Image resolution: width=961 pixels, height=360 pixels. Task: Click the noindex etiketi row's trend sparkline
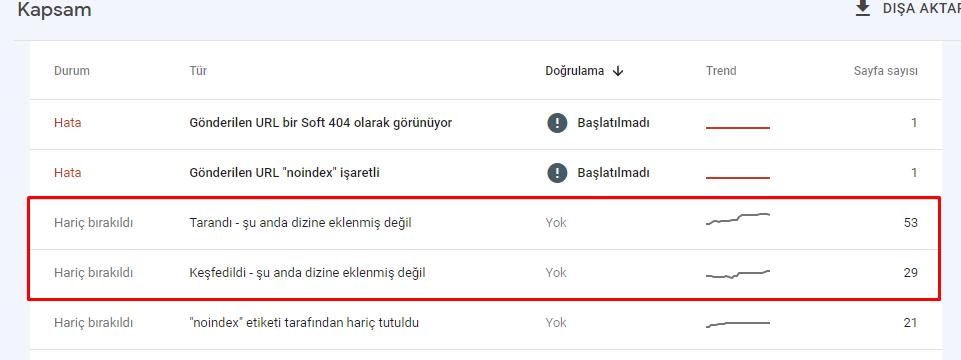pyautogui.click(x=738, y=324)
